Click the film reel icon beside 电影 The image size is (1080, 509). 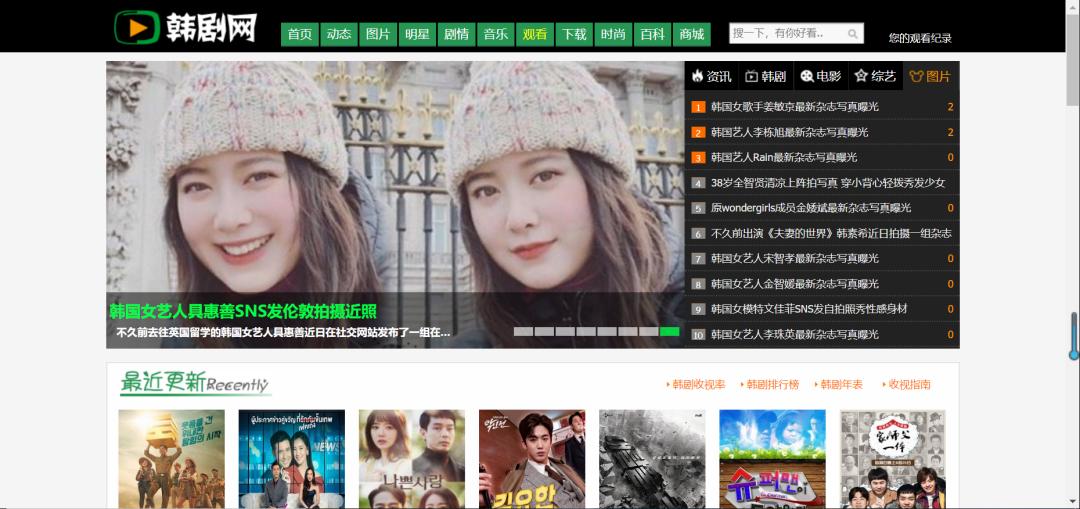807,76
